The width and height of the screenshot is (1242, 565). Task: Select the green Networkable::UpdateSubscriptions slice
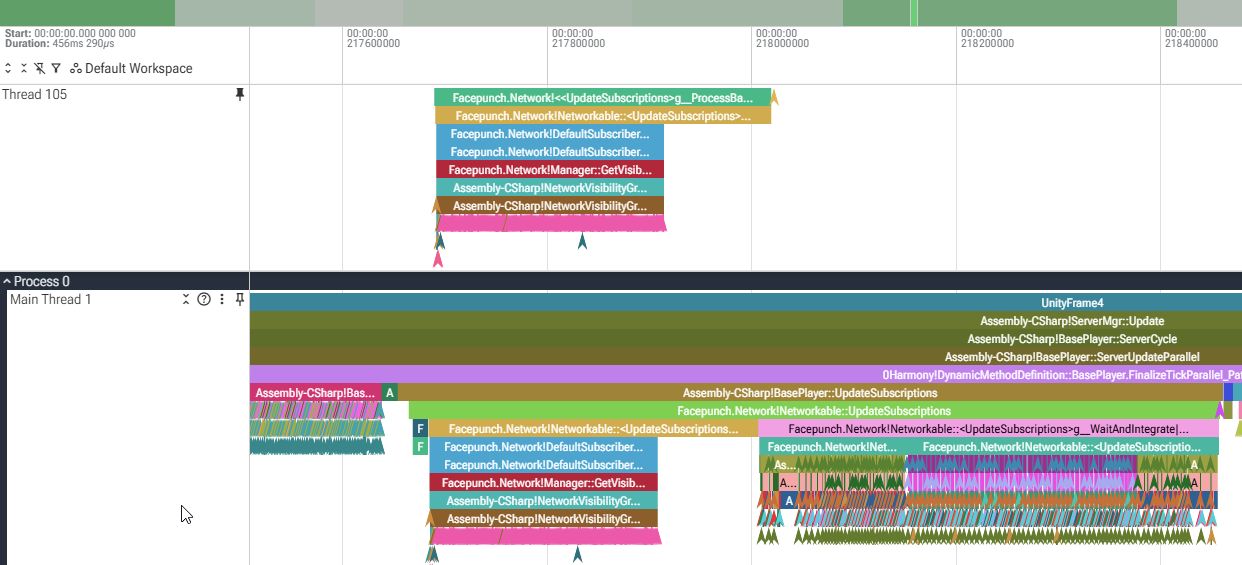[x=814, y=411]
